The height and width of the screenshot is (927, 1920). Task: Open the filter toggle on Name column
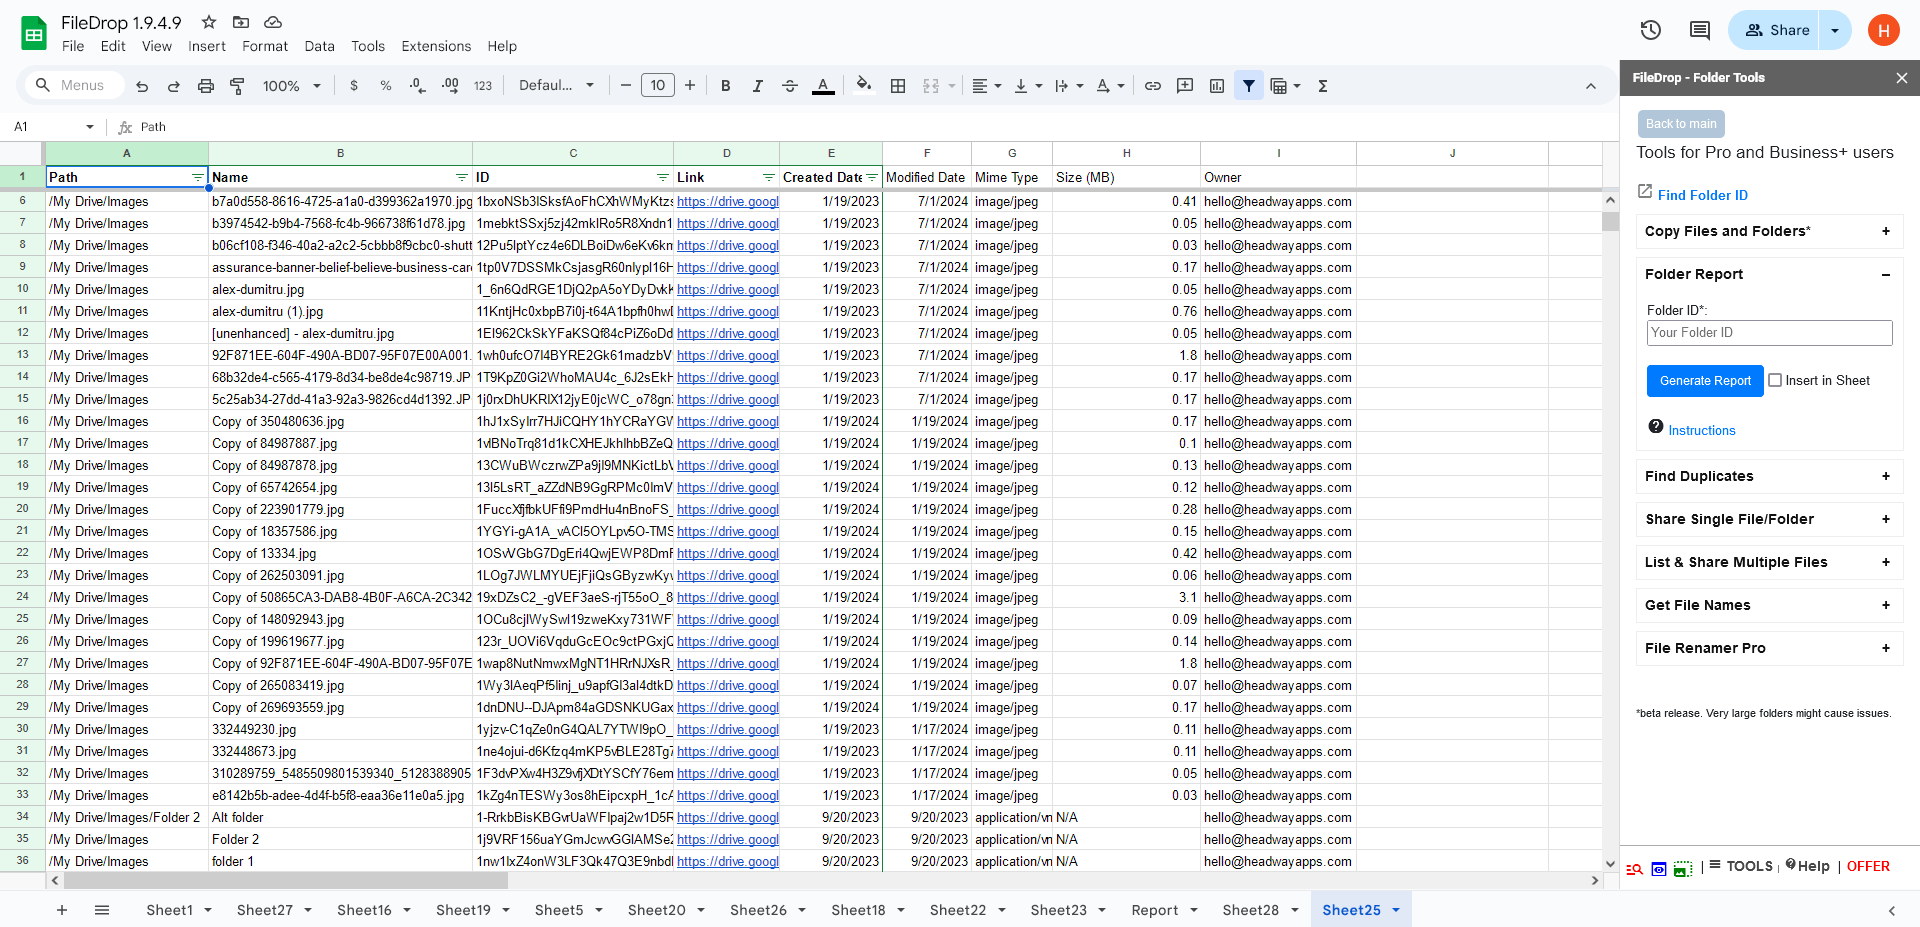[462, 177]
